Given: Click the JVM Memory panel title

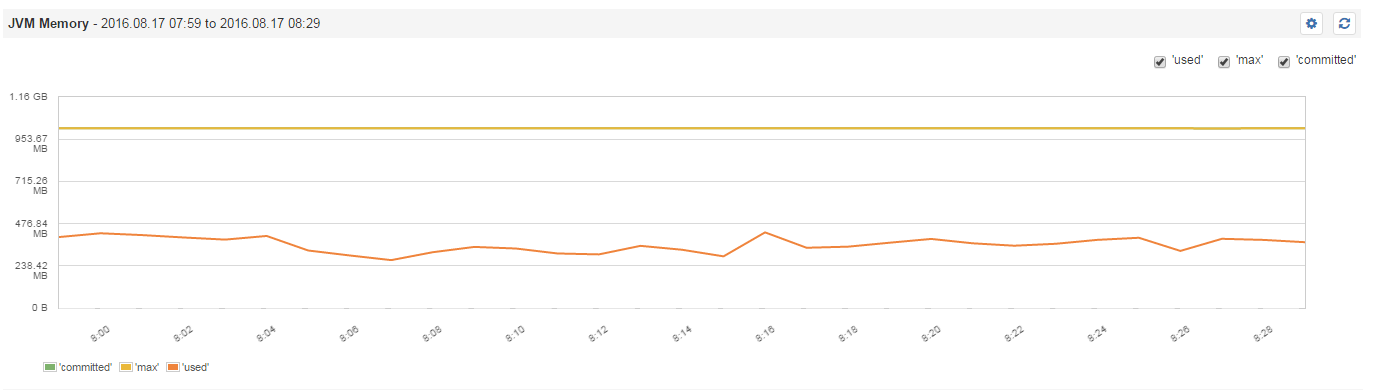Looking at the screenshot, I should (47, 22).
